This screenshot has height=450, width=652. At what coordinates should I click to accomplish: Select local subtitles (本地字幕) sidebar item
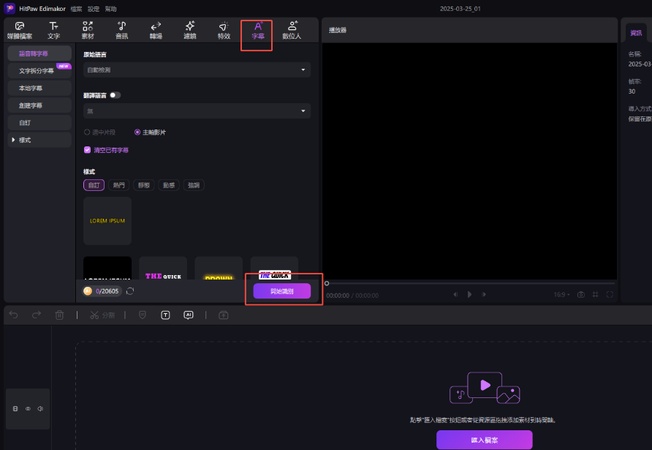click(x=40, y=88)
